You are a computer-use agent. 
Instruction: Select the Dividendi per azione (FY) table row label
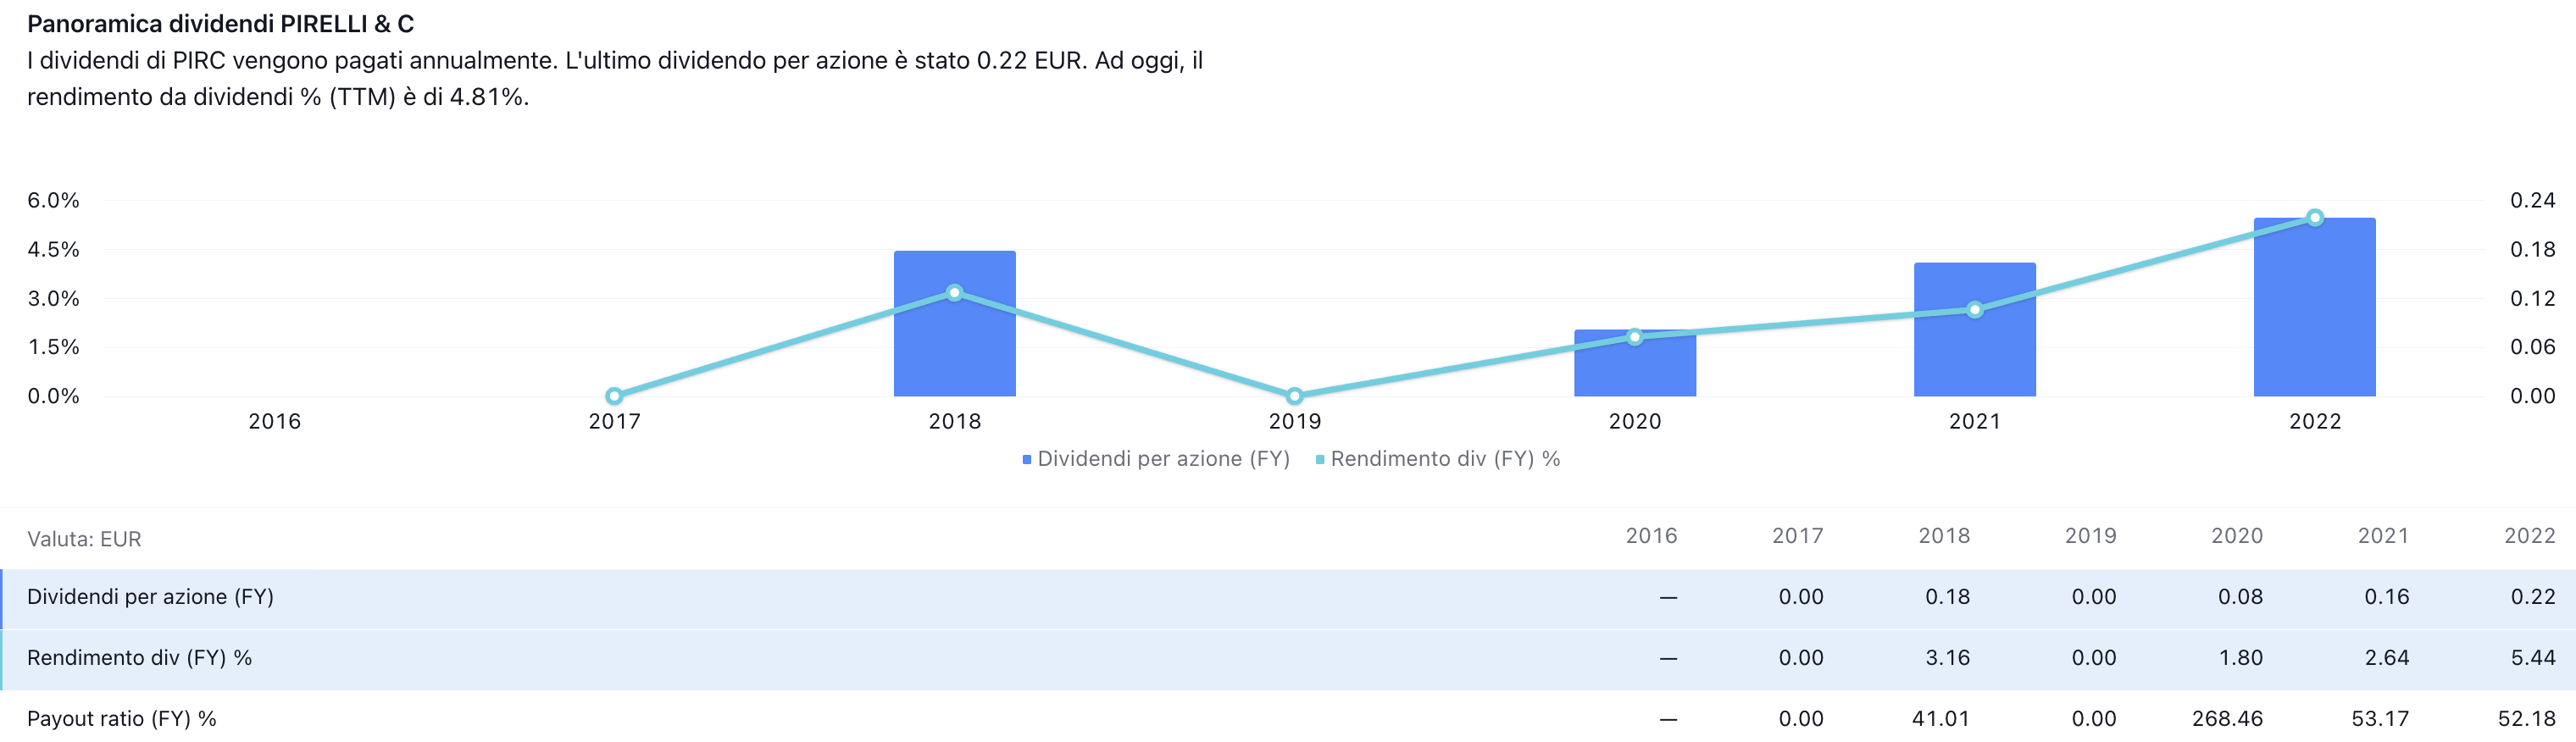coord(150,597)
